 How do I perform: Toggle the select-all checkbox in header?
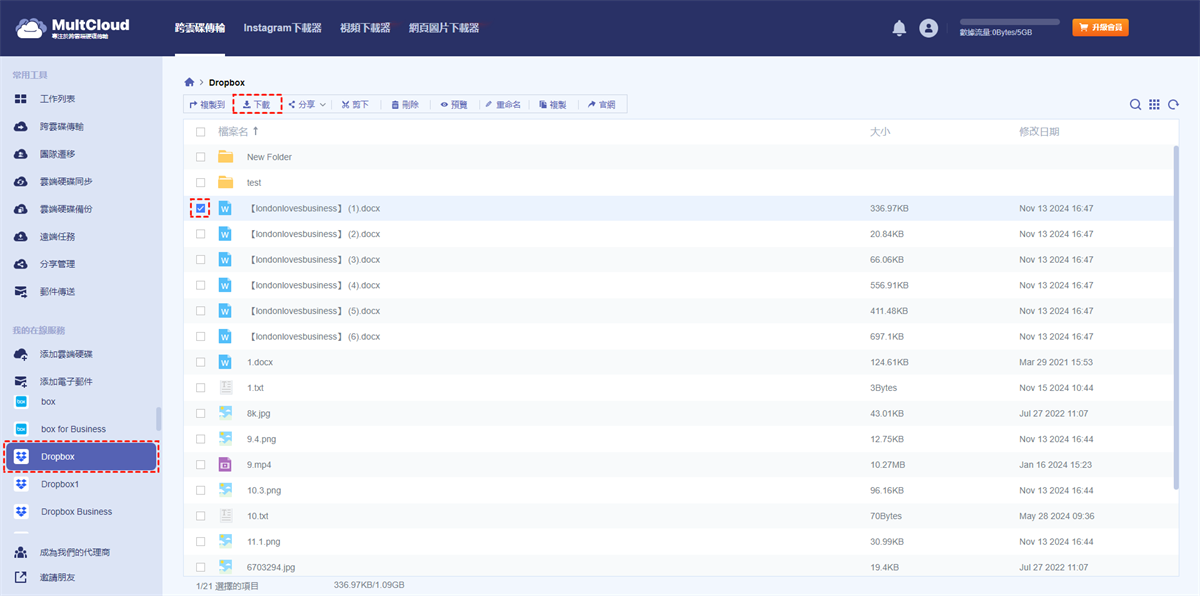[x=201, y=132]
